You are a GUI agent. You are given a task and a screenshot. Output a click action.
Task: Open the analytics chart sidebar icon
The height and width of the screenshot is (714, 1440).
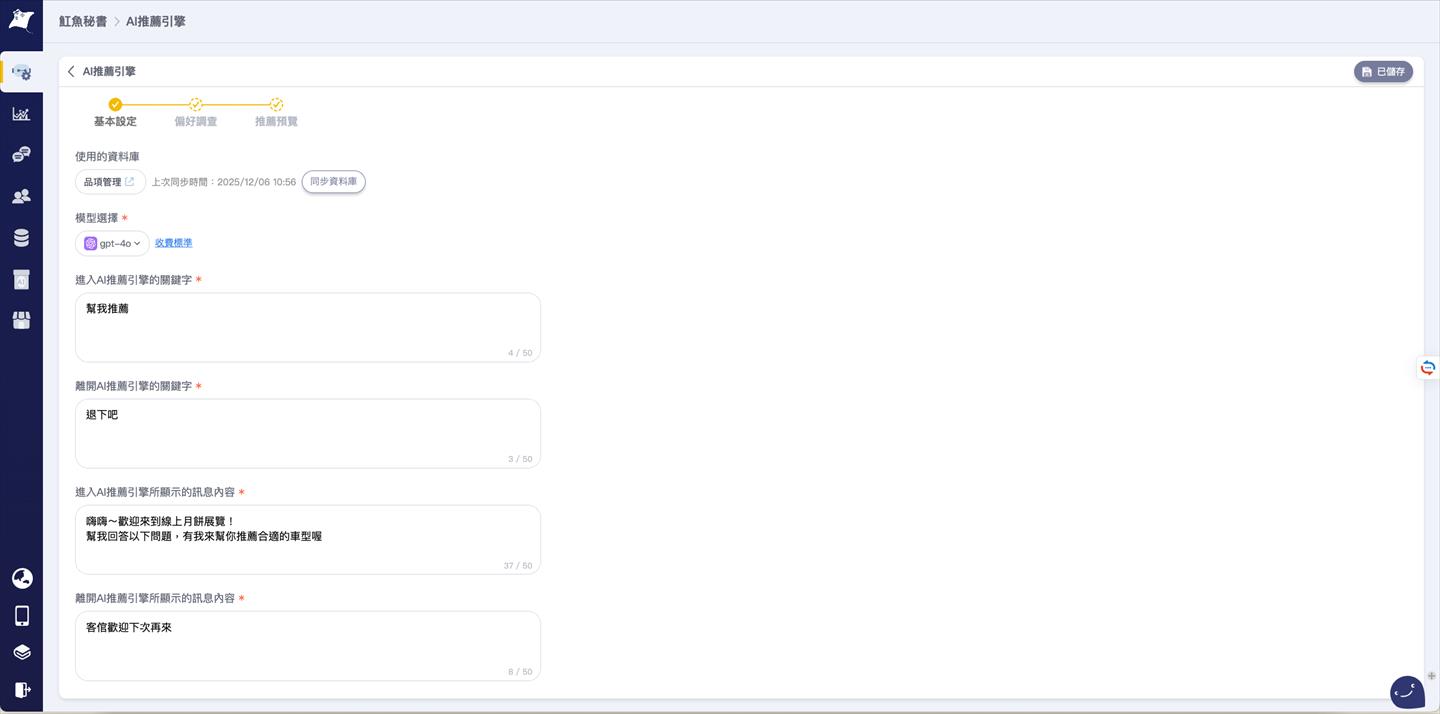click(x=21, y=114)
